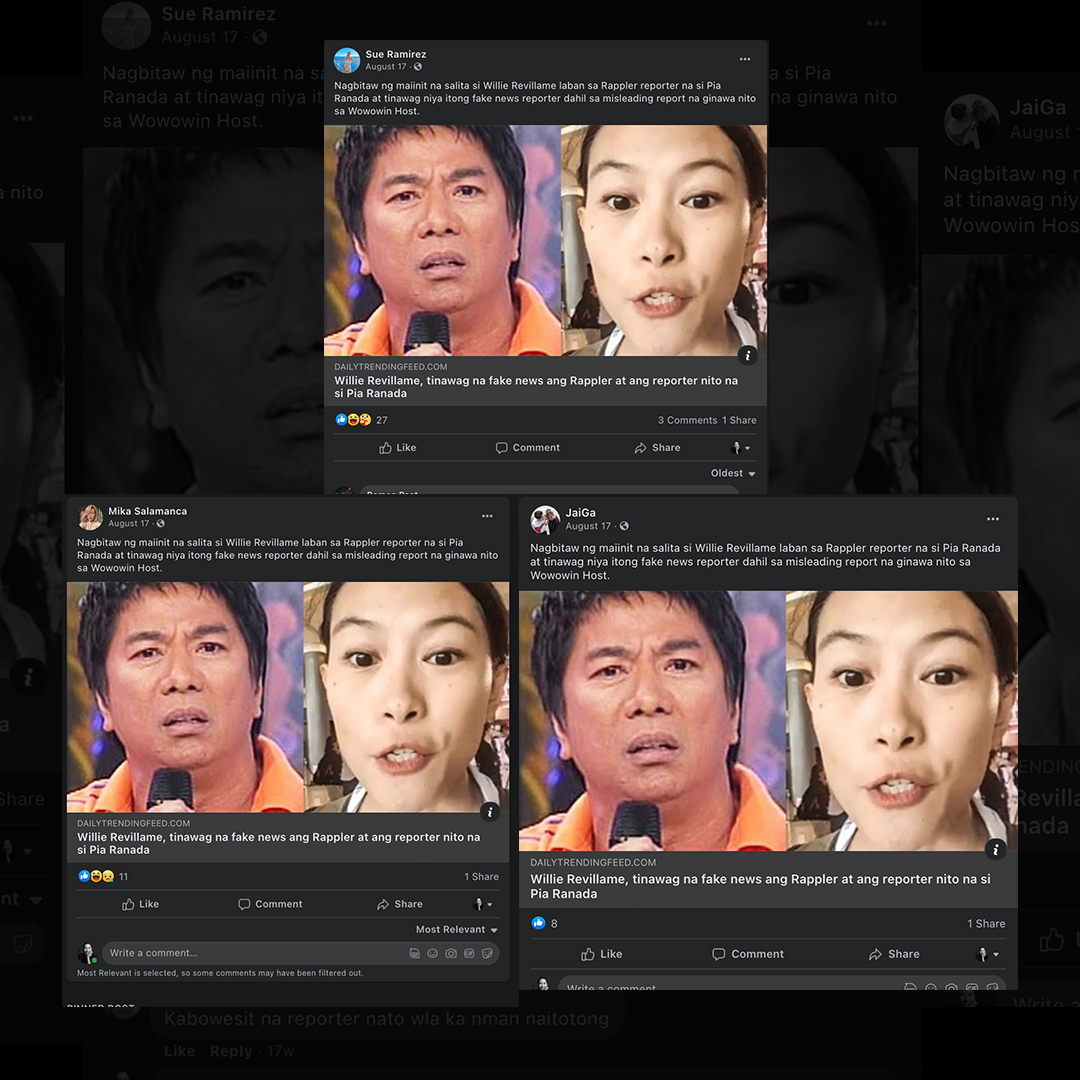Click the info icon on Mika Salamanca's link image
The width and height of the screenshot is (1080, 1080).
490,811
